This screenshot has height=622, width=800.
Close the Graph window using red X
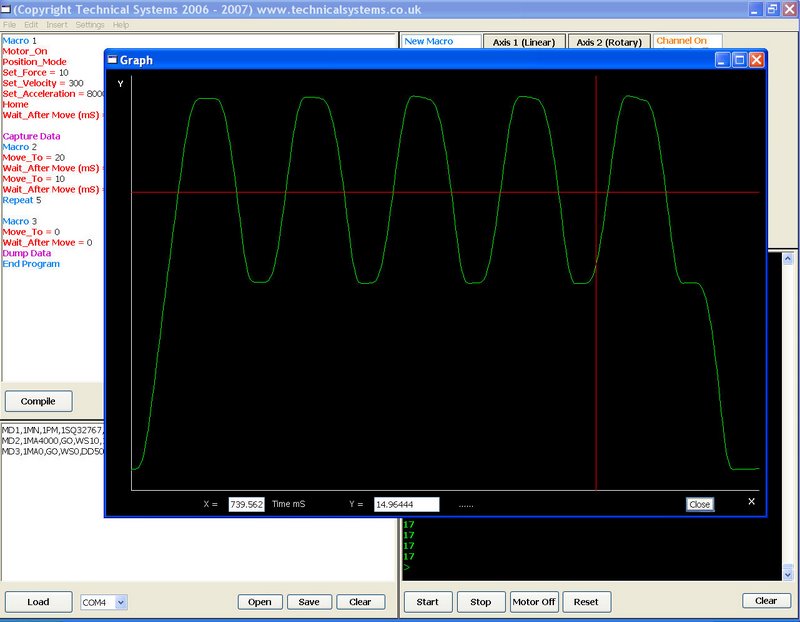coord(757,60)
